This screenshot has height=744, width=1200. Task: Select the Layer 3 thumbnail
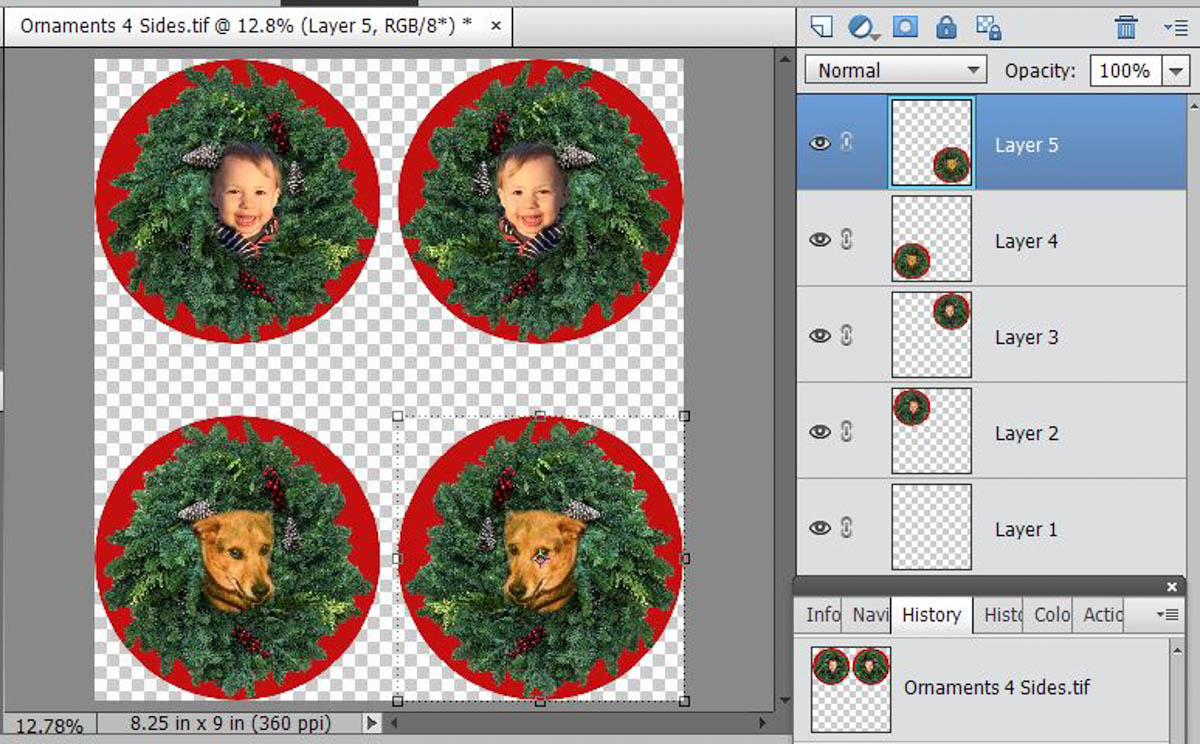point(931,334)
